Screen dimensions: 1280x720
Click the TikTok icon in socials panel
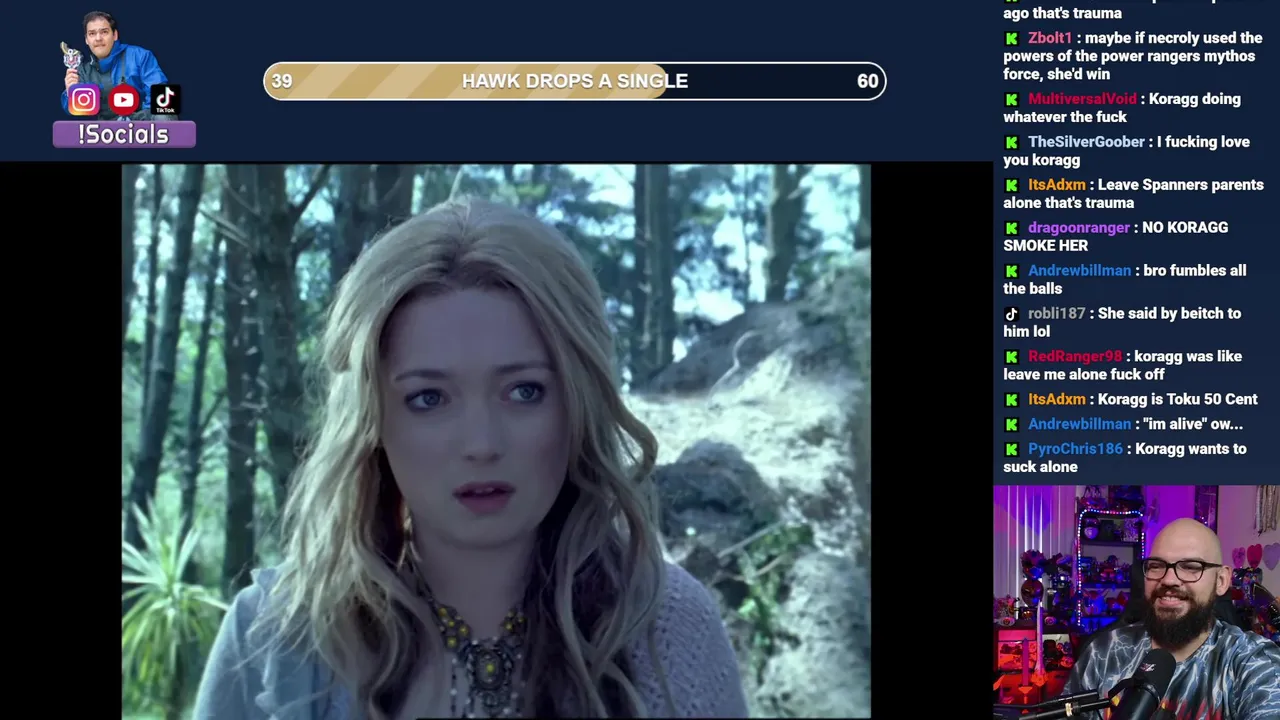coord(165,100)
